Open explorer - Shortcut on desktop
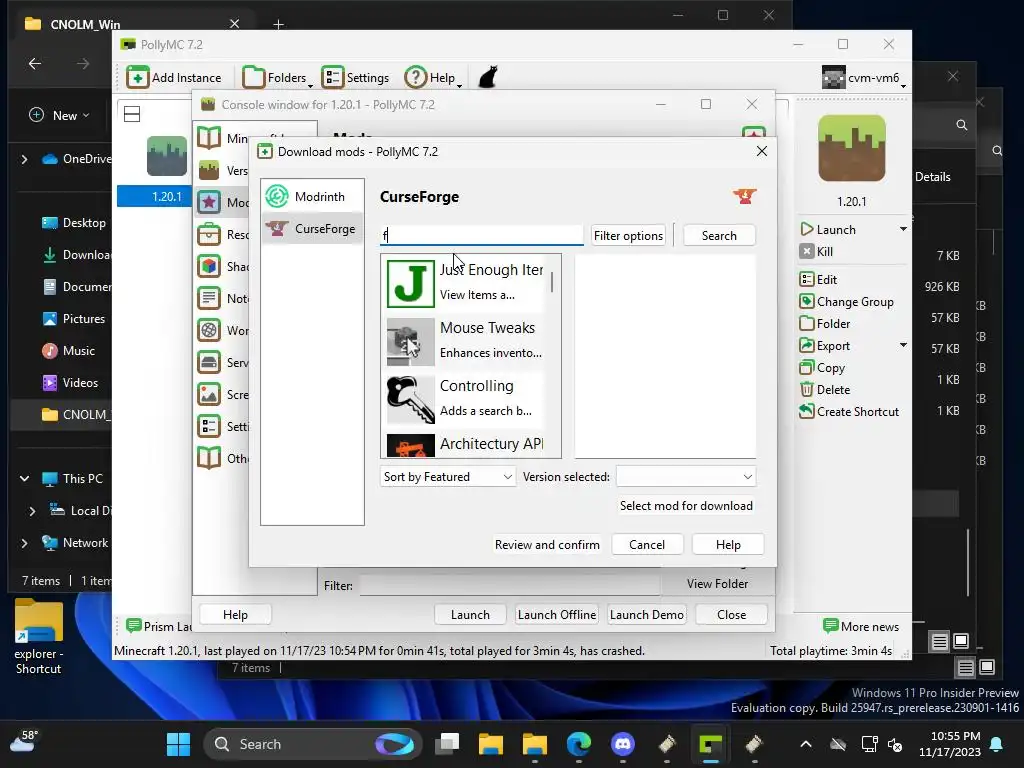The width and height of the screenshot is (1024, 768). pyautogui.click(x=39, y=637)
